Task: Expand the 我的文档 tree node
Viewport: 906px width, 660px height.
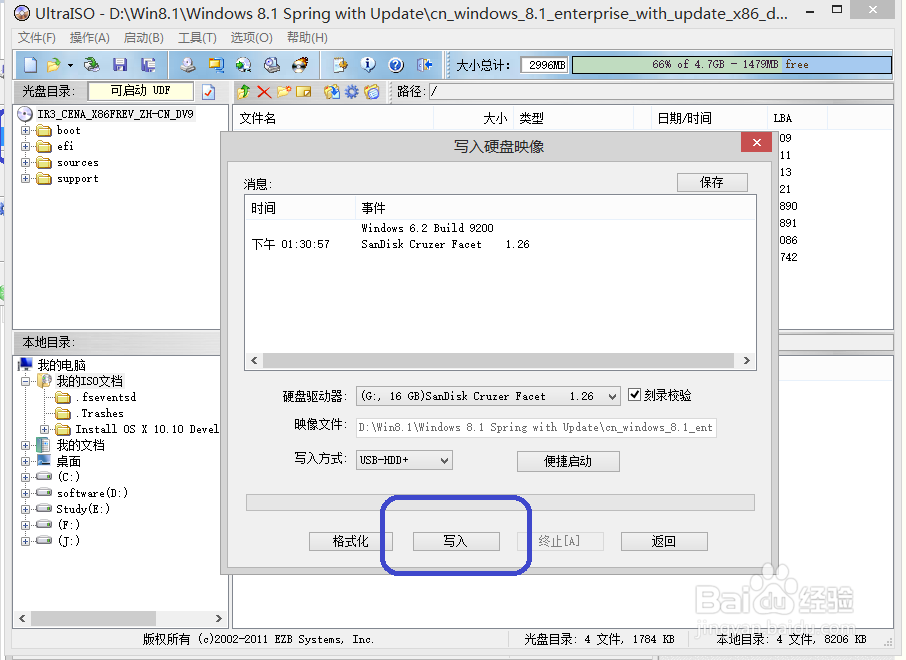Action: [25, 446]
